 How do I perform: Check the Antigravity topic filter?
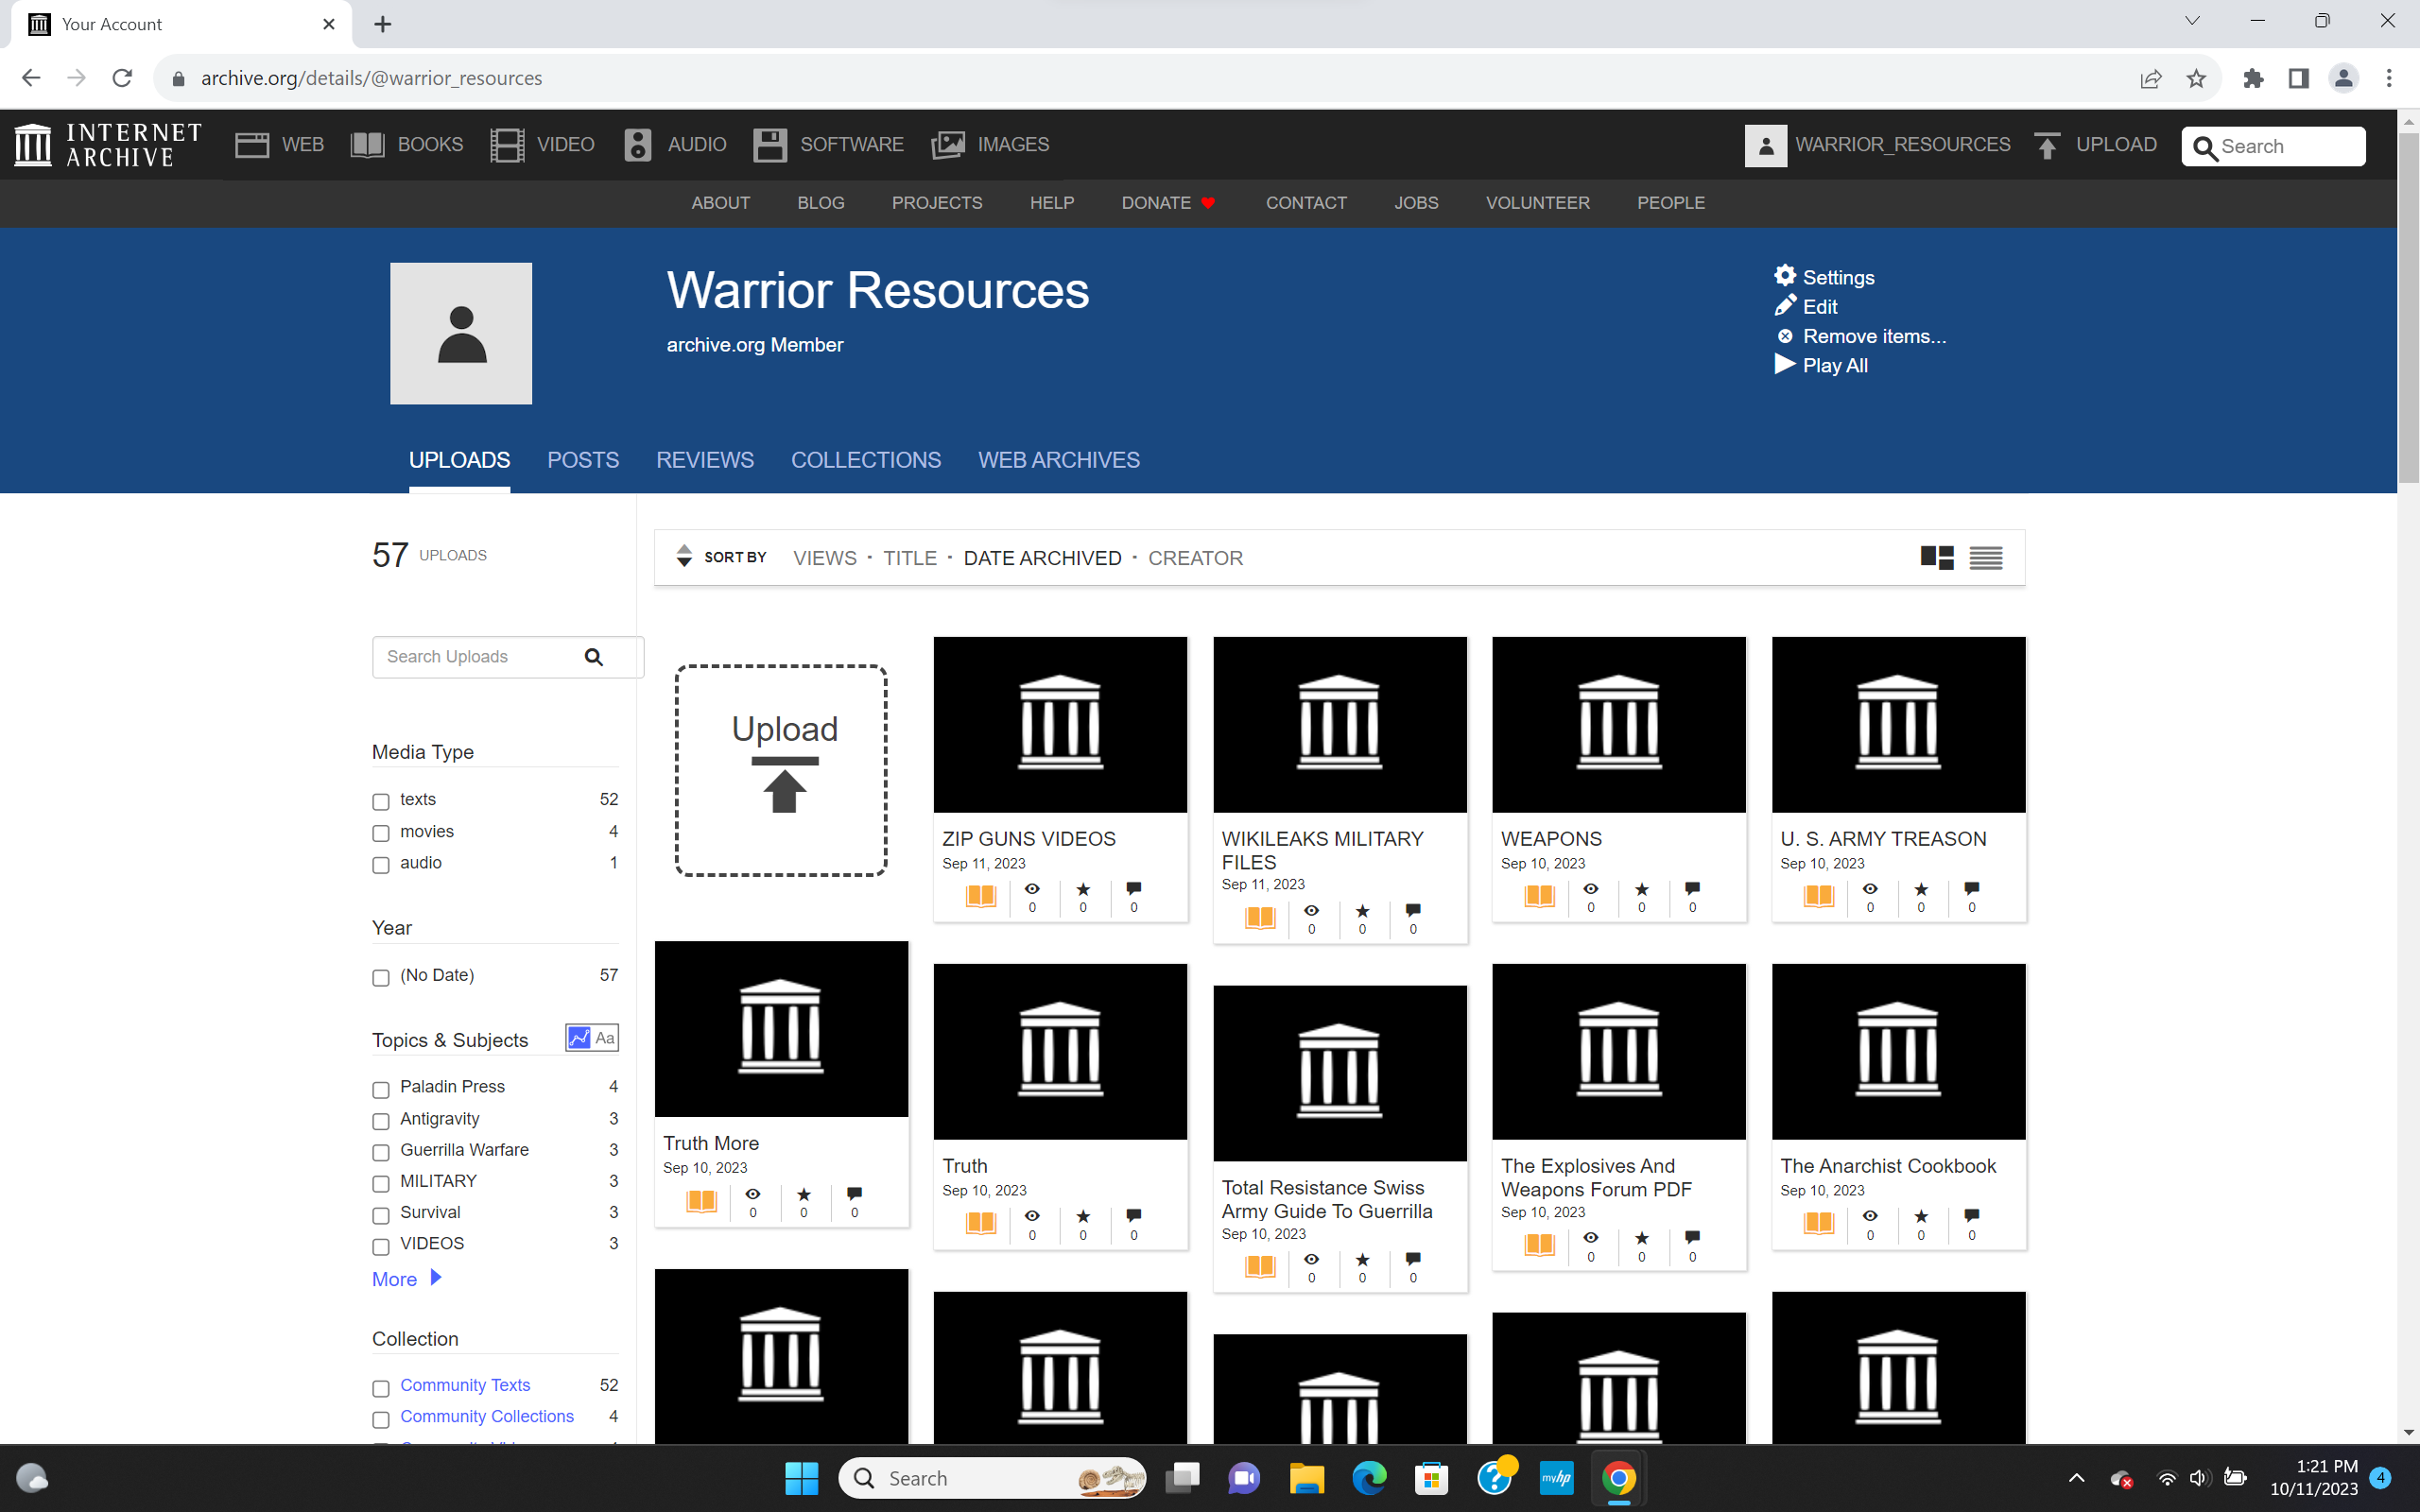click(x=381, y=1121)
